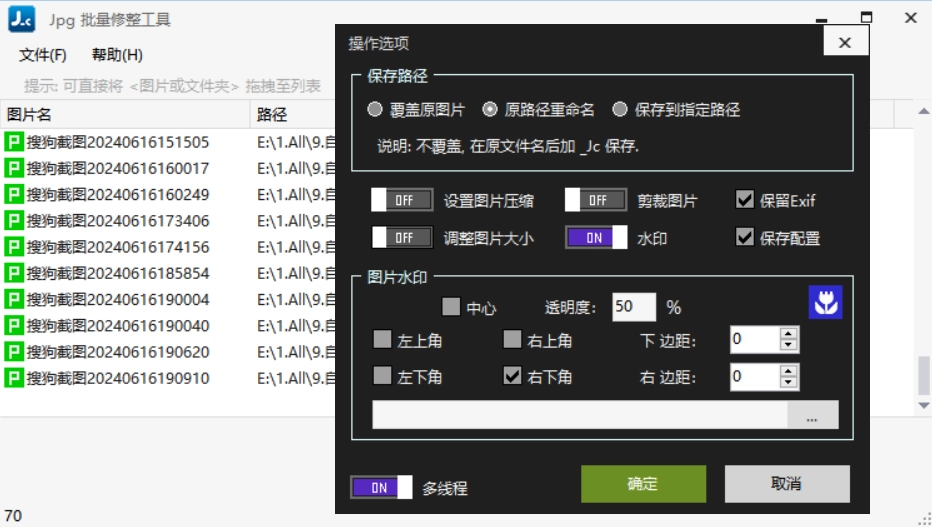Viewport: 932px width, 527px height.
Task: Click file icon beside 搜狗截图20240616185854
Action: coord(14,273)
